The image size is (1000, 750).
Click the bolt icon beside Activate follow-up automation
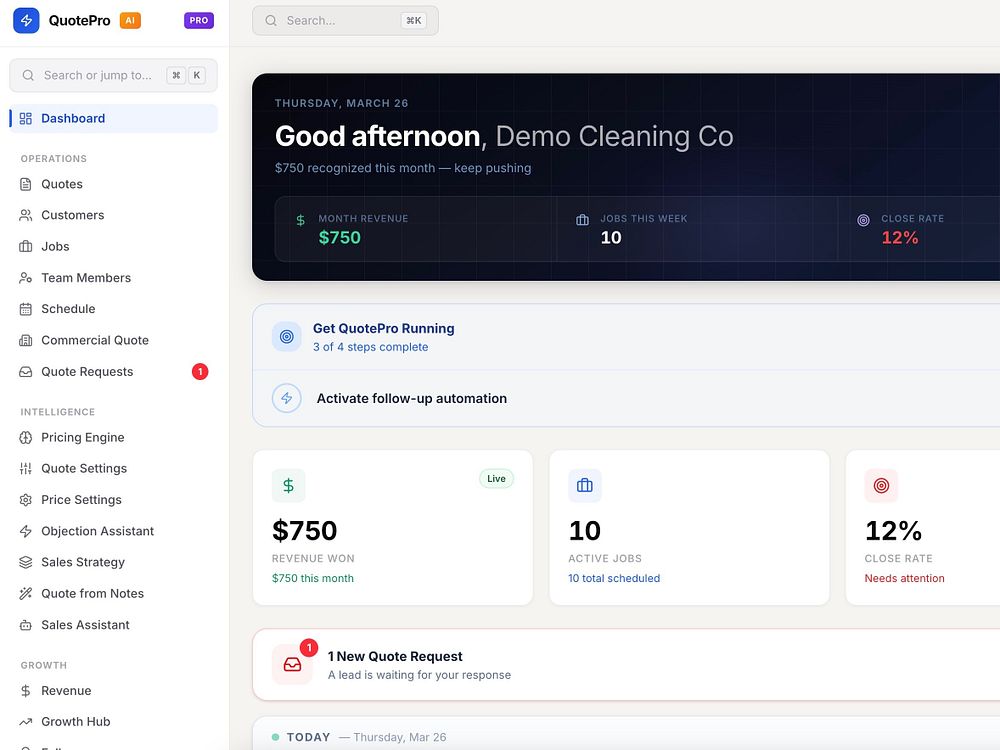287,399
